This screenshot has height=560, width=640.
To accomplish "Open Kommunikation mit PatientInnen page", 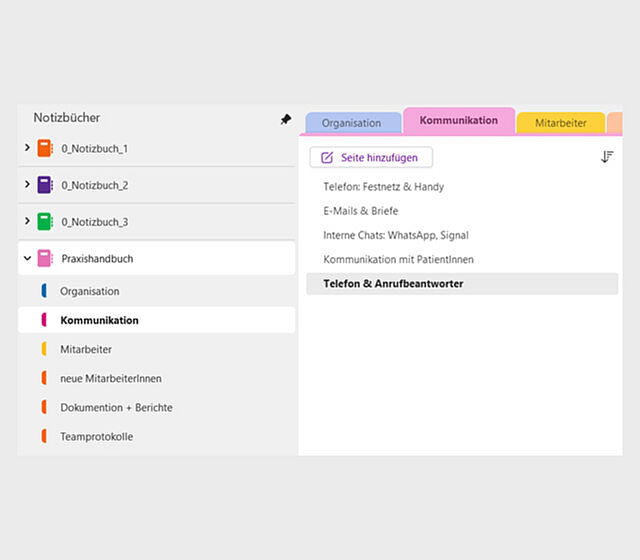I will click(x=398, y=259).
